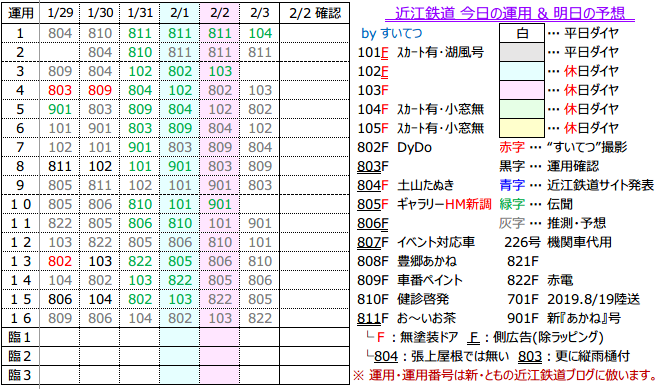Click the 運用 column header
669x389 pixels.
(x=20, y=13)
